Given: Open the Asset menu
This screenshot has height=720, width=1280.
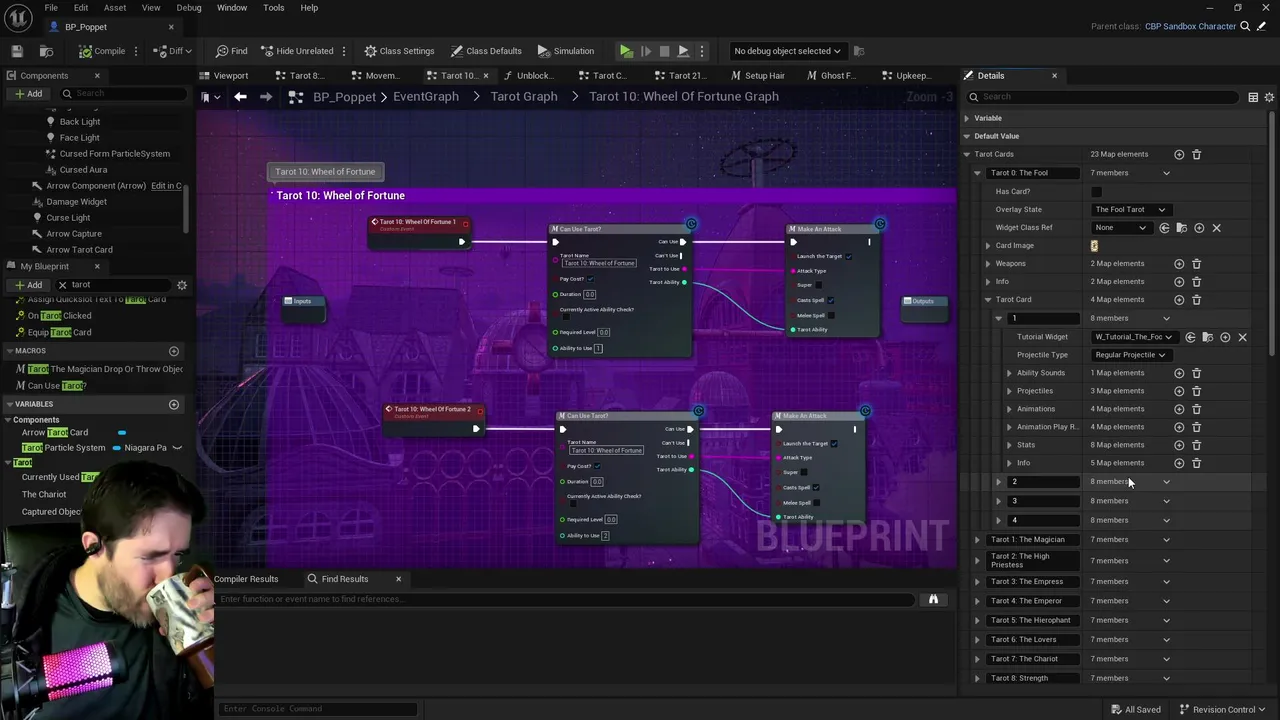Looking at the screenshot, I should (x=115, y=8).
